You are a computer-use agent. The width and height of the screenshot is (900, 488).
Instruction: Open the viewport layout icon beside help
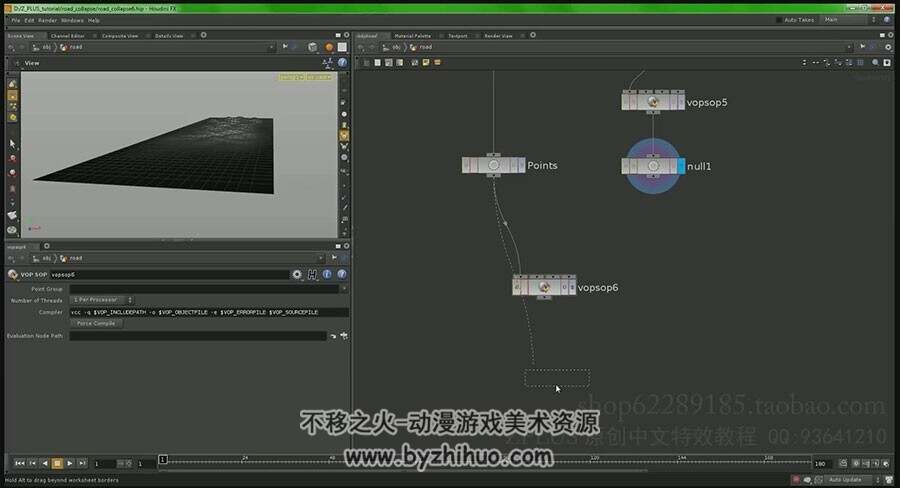328,63
